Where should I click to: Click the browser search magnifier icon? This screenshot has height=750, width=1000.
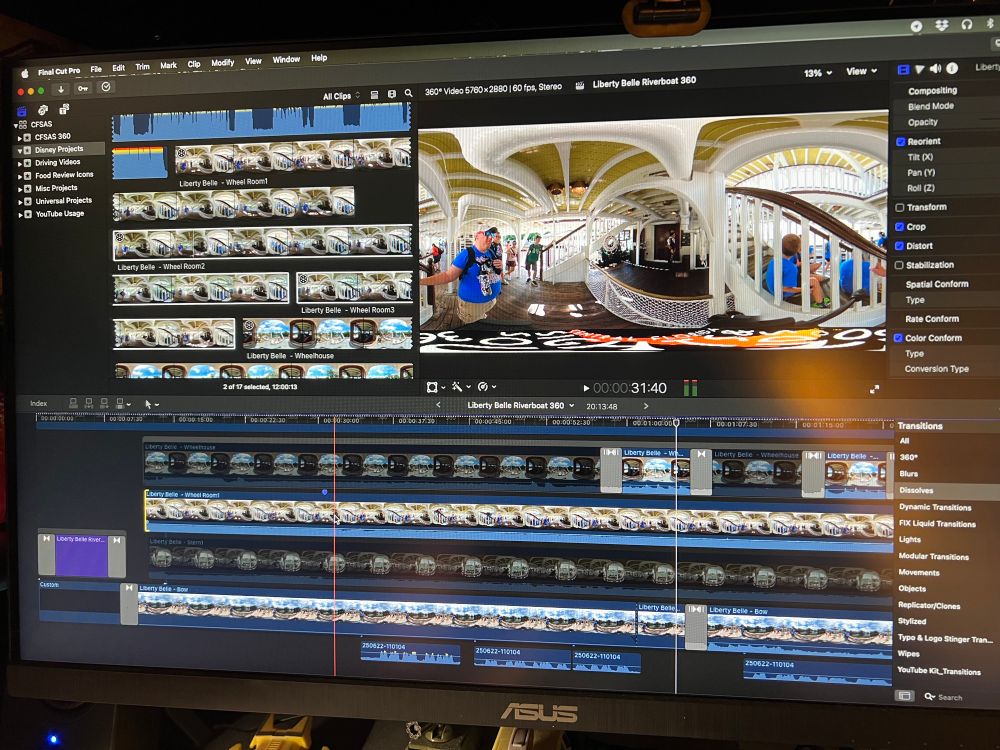(x=408, y=93)
